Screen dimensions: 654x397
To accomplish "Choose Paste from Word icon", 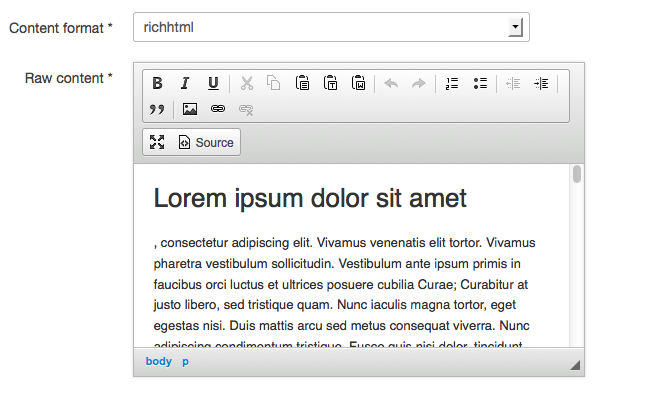I will tap(358, 83).
